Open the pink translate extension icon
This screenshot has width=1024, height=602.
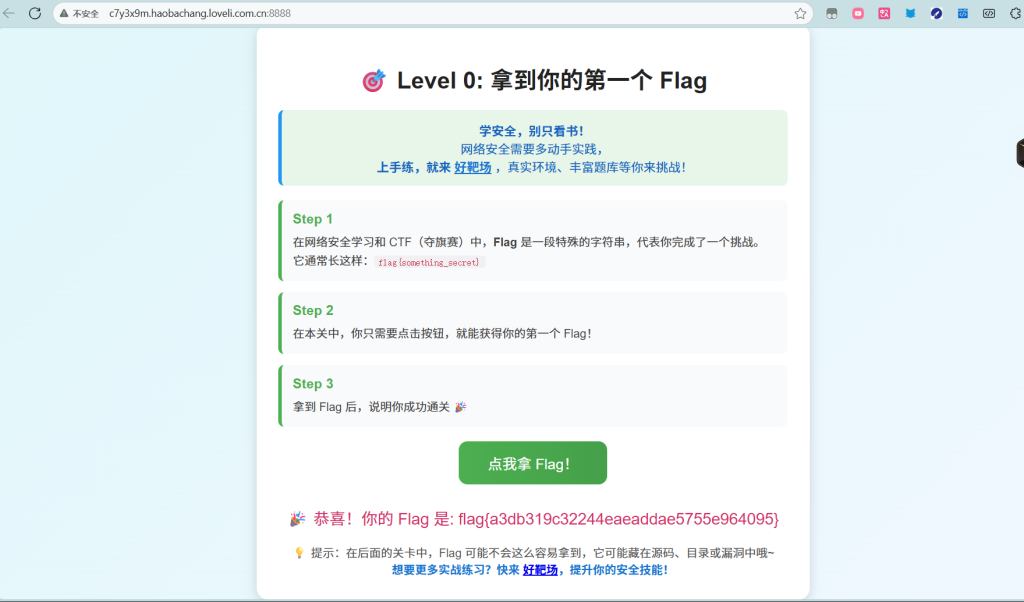pyautogui.click(x=884, y=14)
